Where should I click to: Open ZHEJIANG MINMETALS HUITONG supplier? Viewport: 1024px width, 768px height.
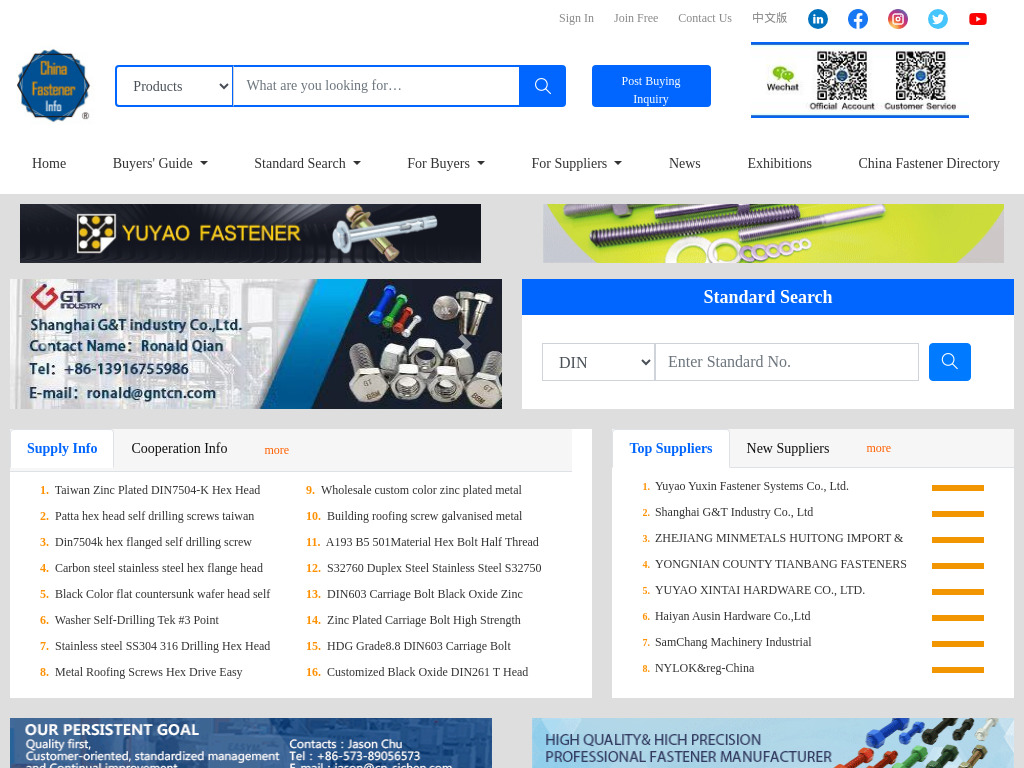point(779,538)
